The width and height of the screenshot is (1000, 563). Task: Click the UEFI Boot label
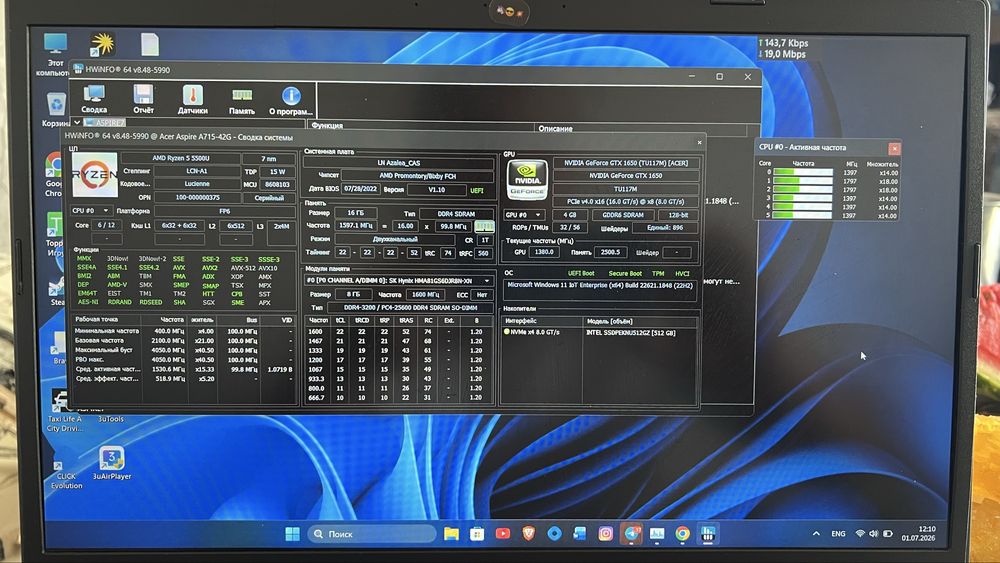581,273
